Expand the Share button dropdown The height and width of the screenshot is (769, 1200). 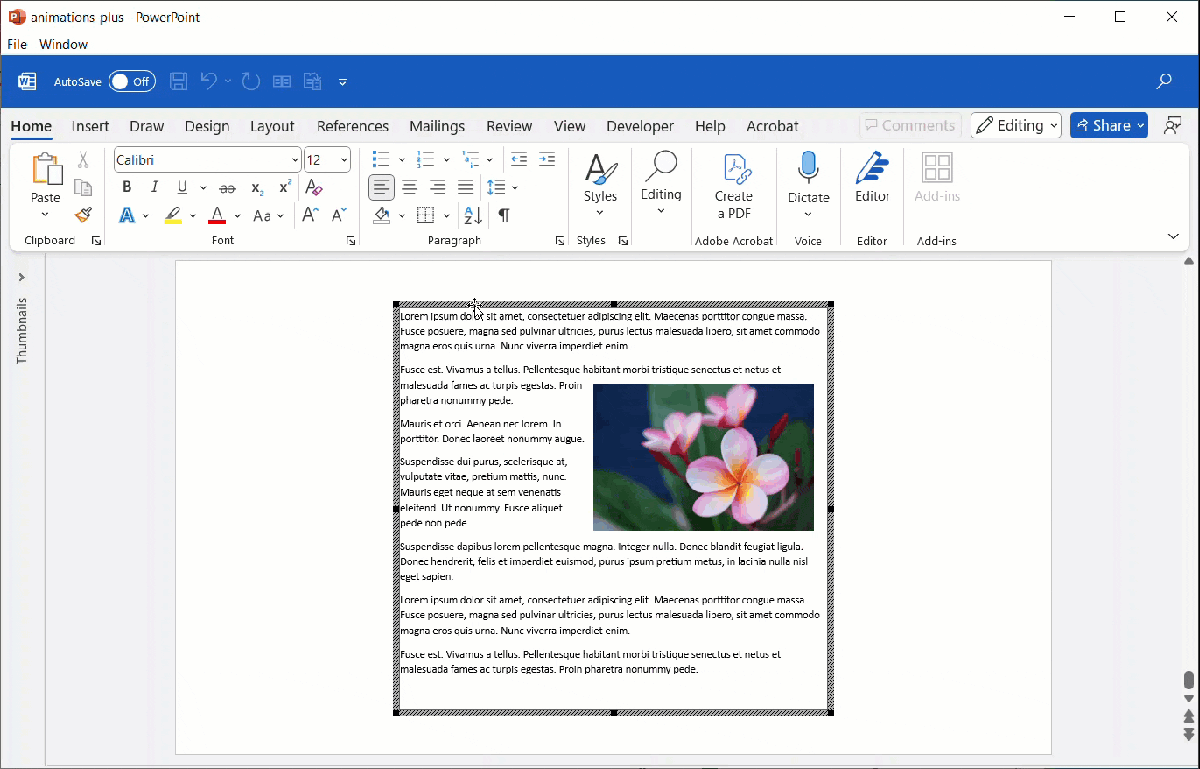point(1140,125)
